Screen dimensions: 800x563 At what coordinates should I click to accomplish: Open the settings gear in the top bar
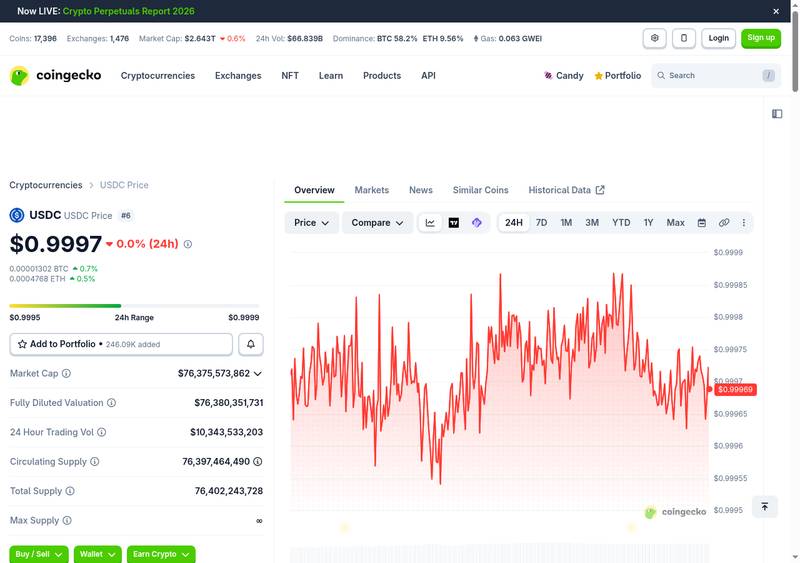click(x=655, y=38)
